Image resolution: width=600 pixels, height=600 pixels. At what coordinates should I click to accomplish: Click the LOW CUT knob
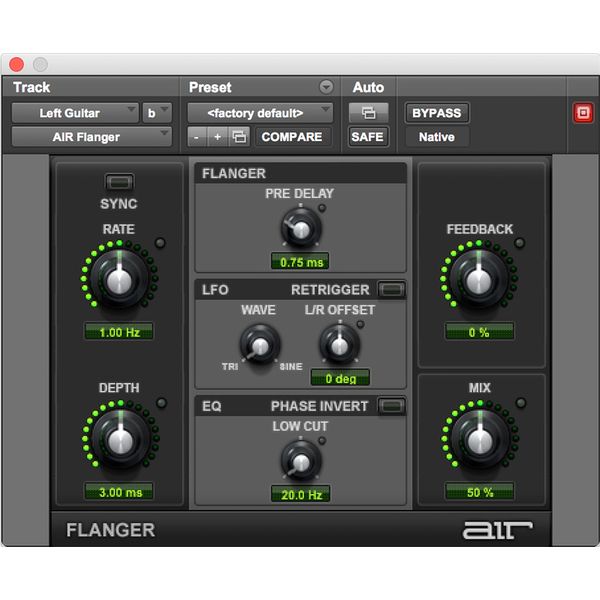click(x=301, y=461)
